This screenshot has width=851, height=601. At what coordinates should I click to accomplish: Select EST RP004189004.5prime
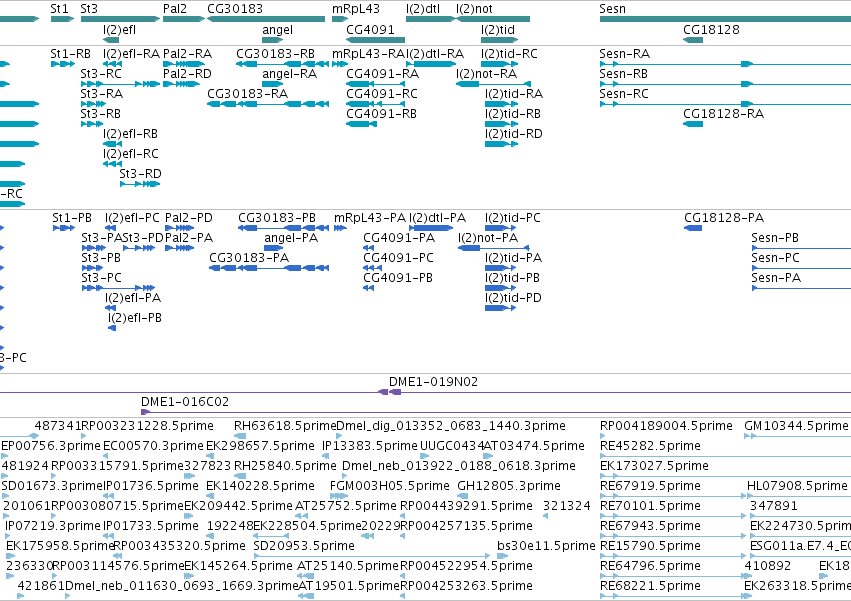click(x=666, y=426)
